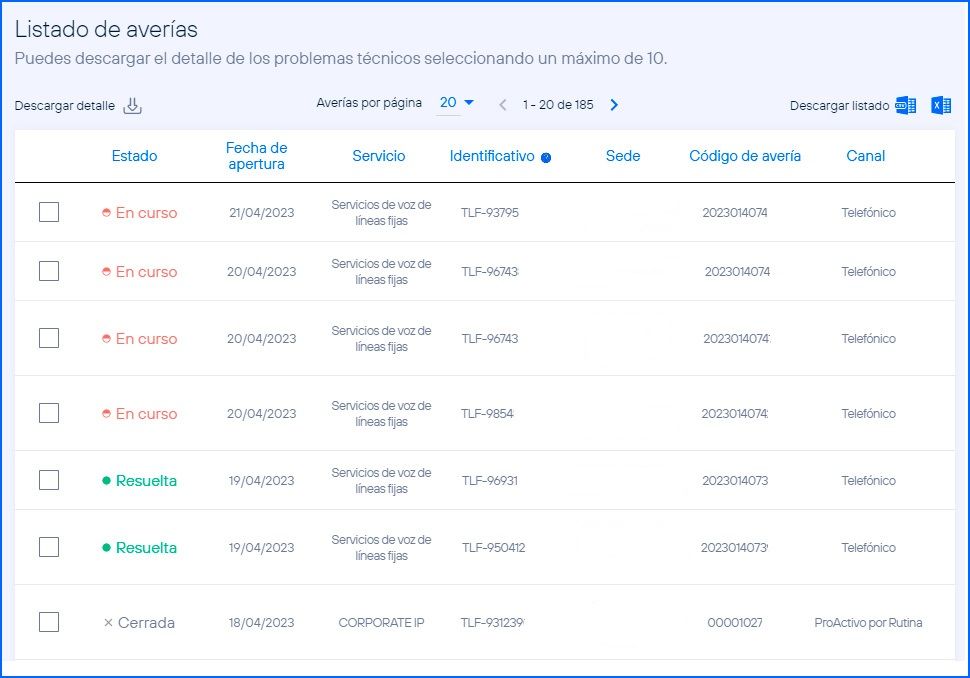Click the Canal column header
The width and height of the screenshot is (970, 678).
coord(865,156)
